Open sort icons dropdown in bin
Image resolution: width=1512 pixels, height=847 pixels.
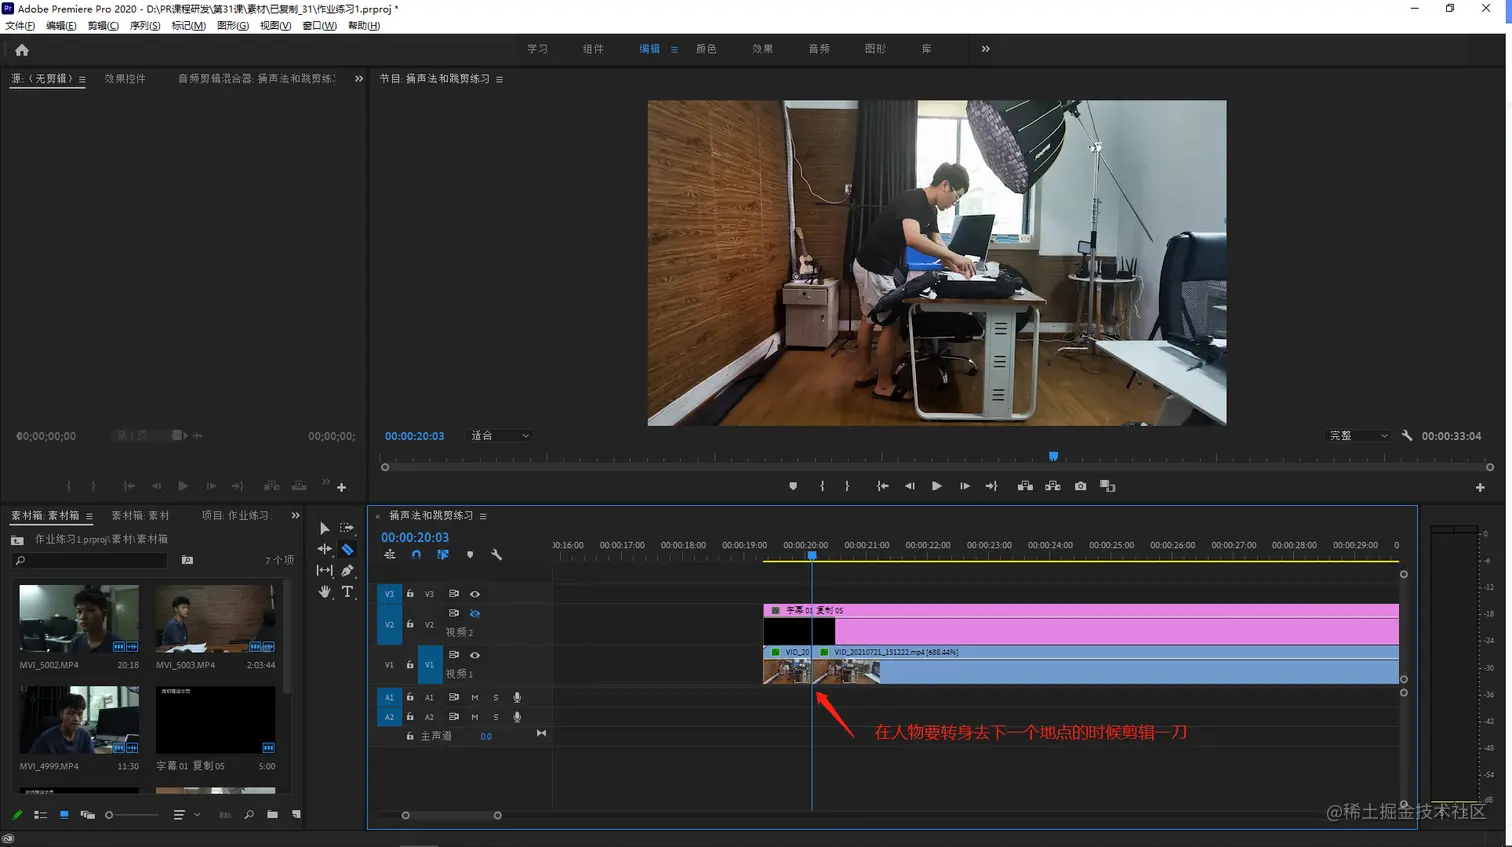coord(186,815)
